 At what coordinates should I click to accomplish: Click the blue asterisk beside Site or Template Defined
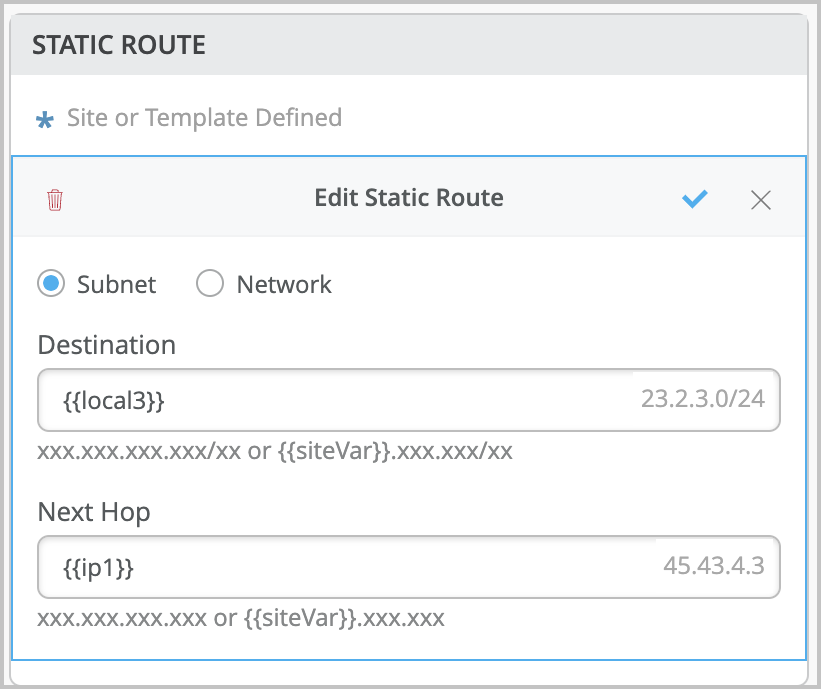click(x=44, y=118)
